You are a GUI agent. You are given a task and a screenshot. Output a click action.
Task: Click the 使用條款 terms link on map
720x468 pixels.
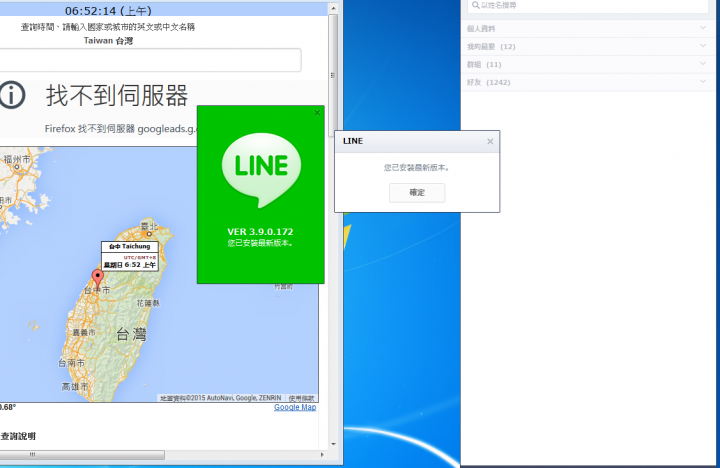301,398
